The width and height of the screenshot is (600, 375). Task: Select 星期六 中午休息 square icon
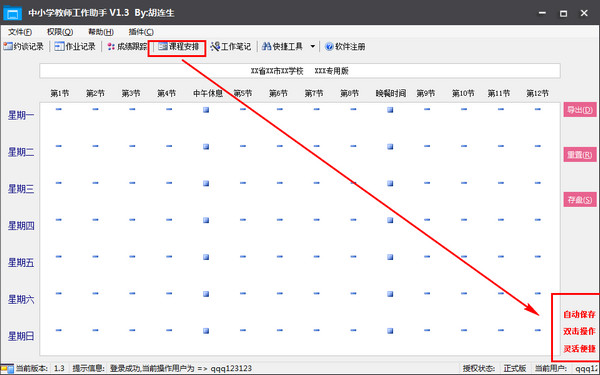pyautogui.click(x=206, y=294)
